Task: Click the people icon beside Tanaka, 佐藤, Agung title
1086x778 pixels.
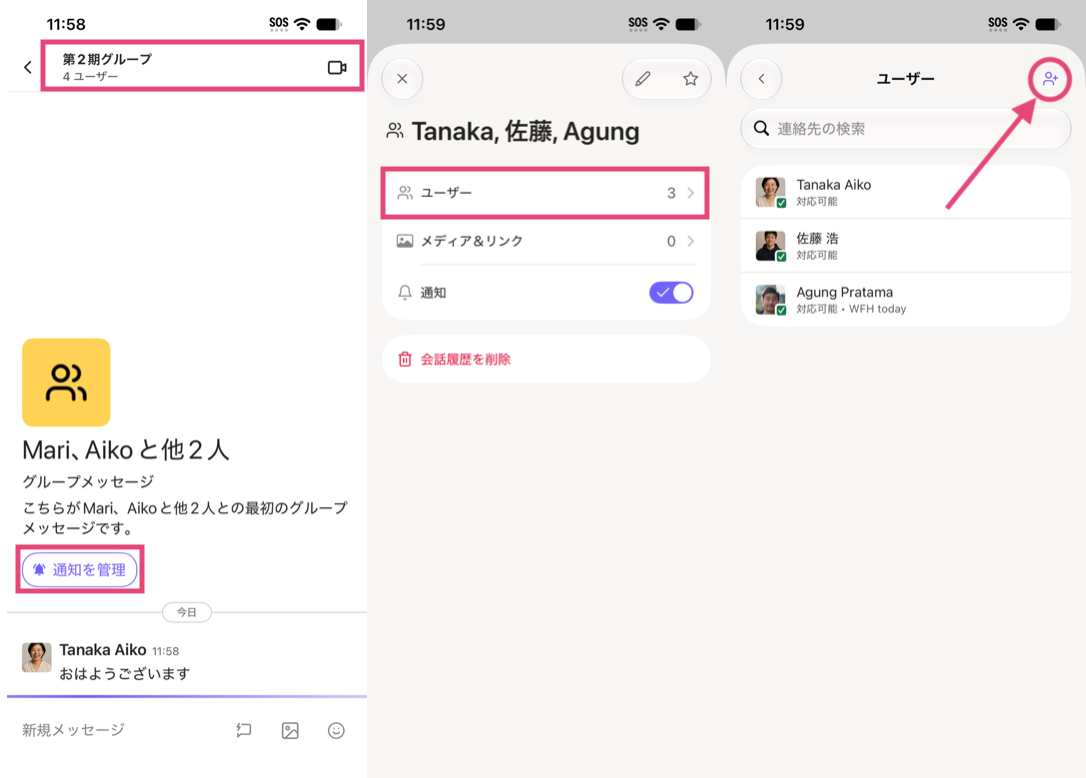Action: tap(395, 130)
